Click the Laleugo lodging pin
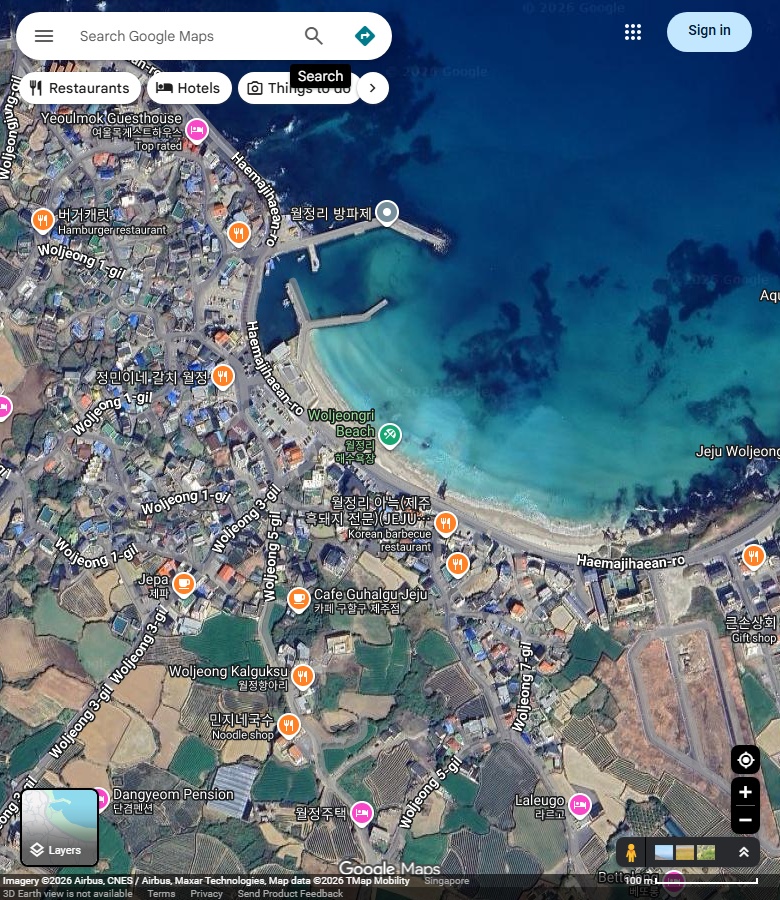The height and width of the screenshot is (900, 780). [x=580, y=805]
